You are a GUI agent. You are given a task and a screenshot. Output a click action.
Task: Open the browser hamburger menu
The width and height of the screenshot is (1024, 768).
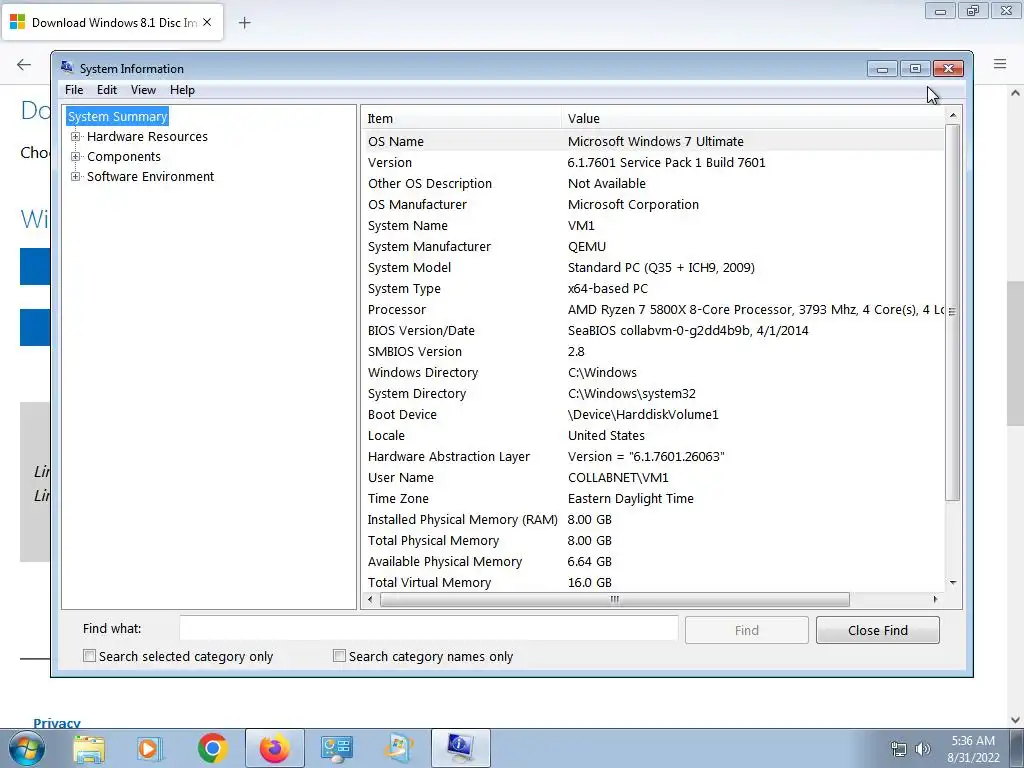pos(1000,63)
